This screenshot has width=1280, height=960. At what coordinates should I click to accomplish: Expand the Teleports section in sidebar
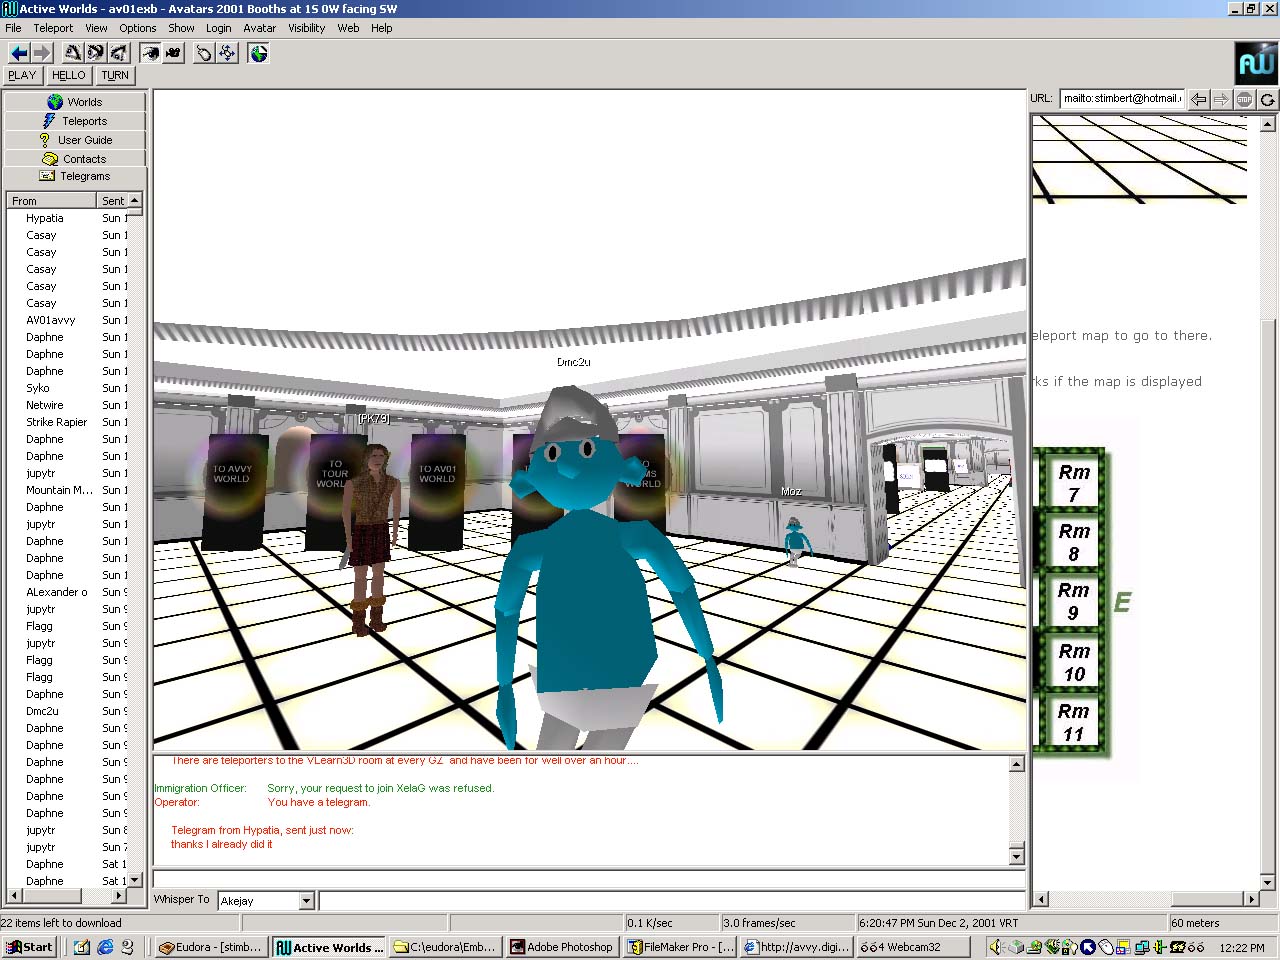pos(75,121)
